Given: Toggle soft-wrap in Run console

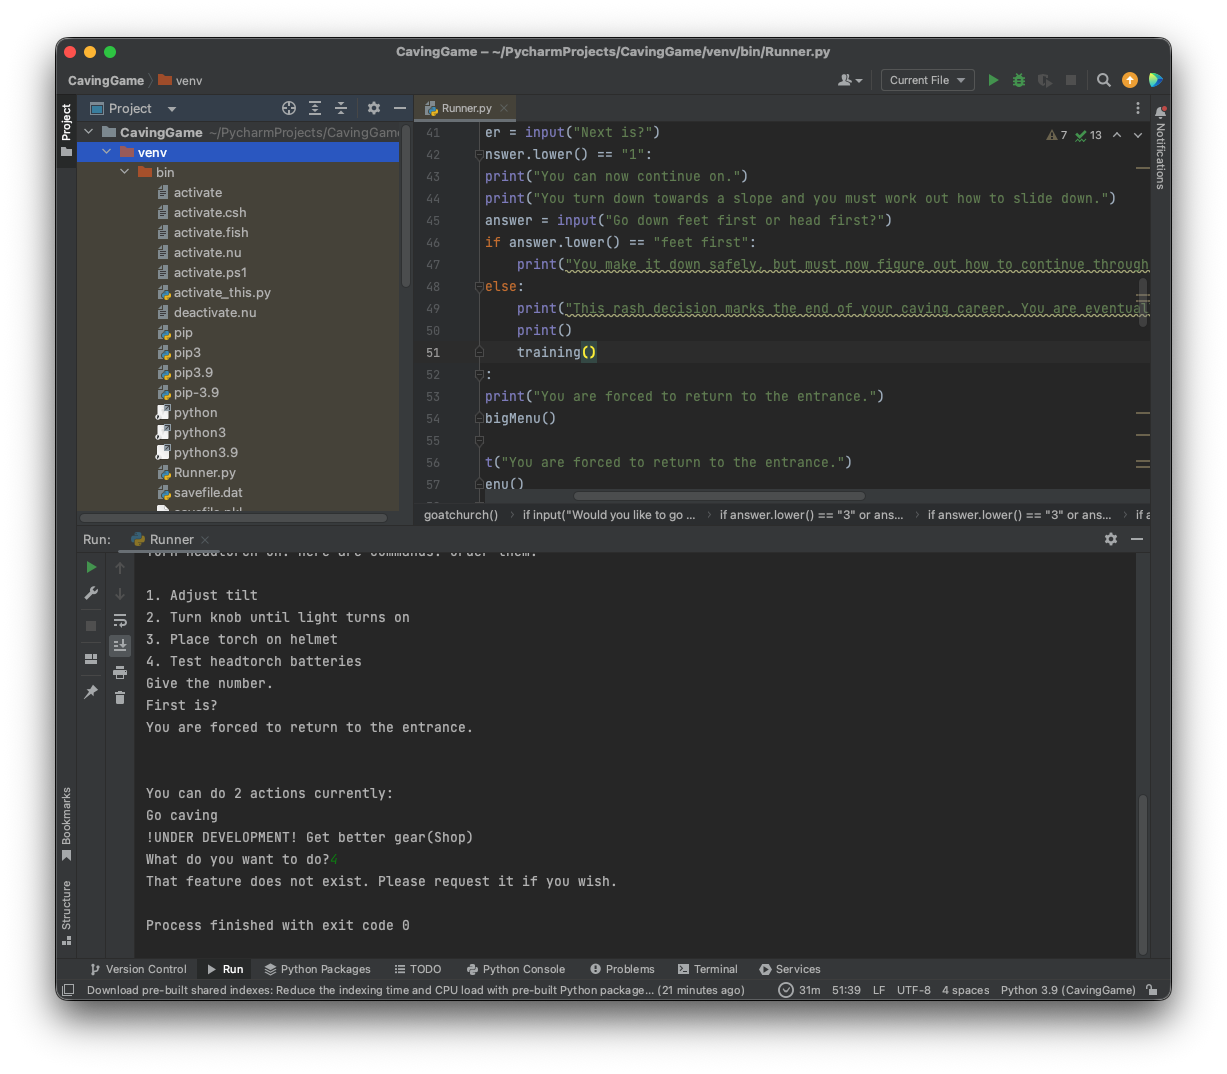Looking at the screenshot, I should pos(120,620).
